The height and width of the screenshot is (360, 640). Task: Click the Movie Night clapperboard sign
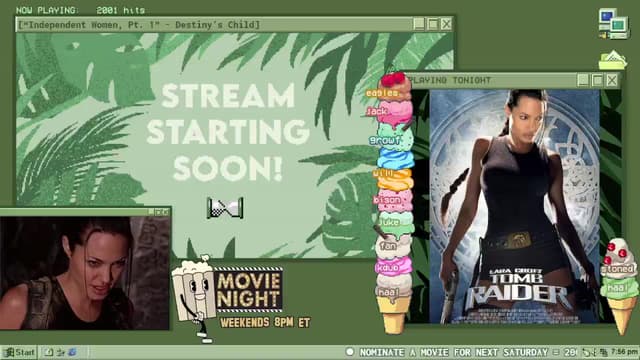[248, 289]
